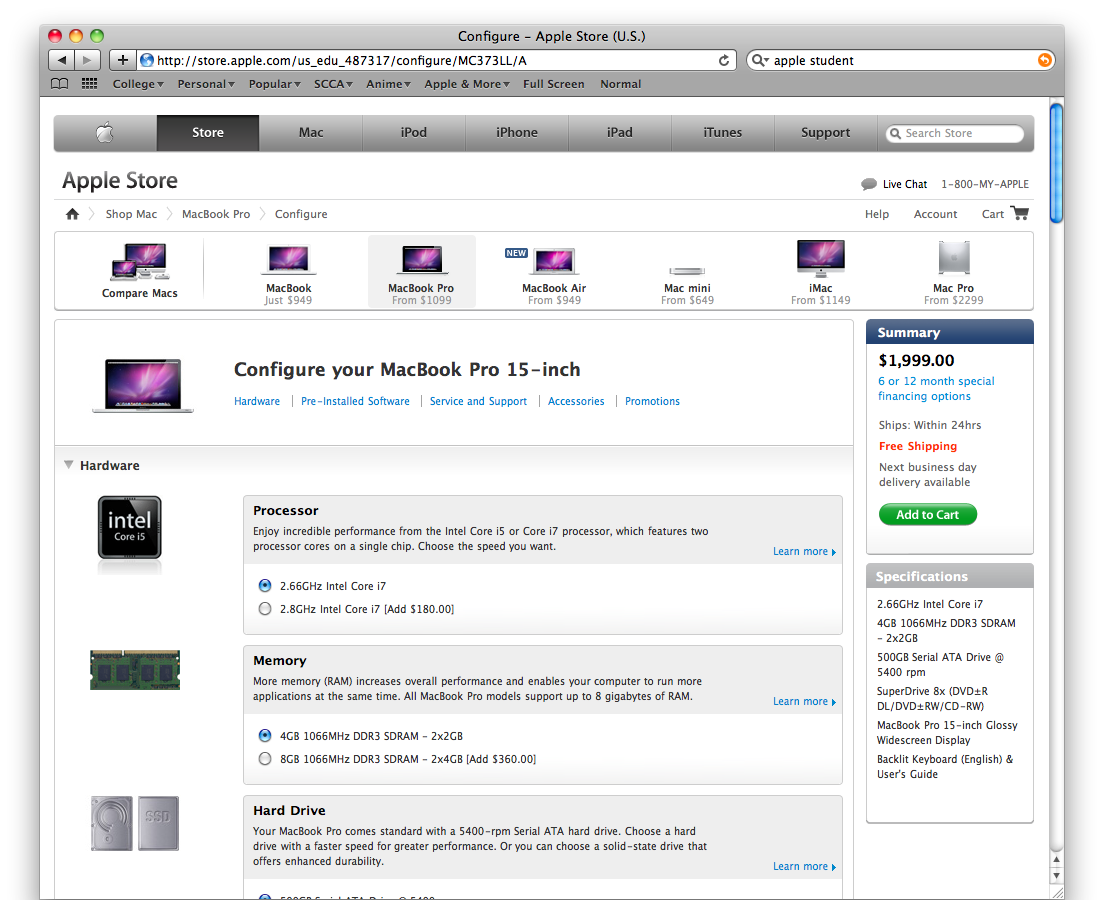Viewport: 1104px width, 900px height.
Task: Click the home icon in breadcrumb
Action: pos(72,214)
